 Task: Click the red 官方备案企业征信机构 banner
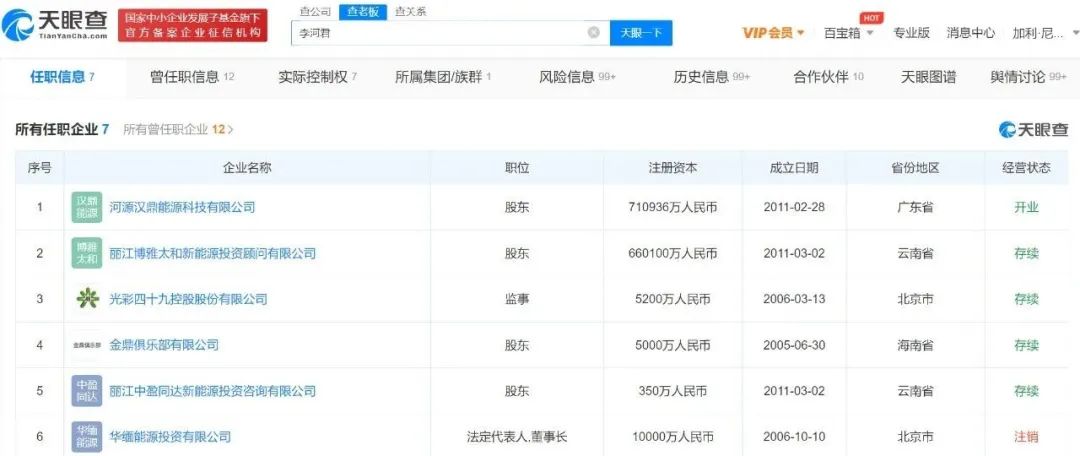click(x=192, y=25)
